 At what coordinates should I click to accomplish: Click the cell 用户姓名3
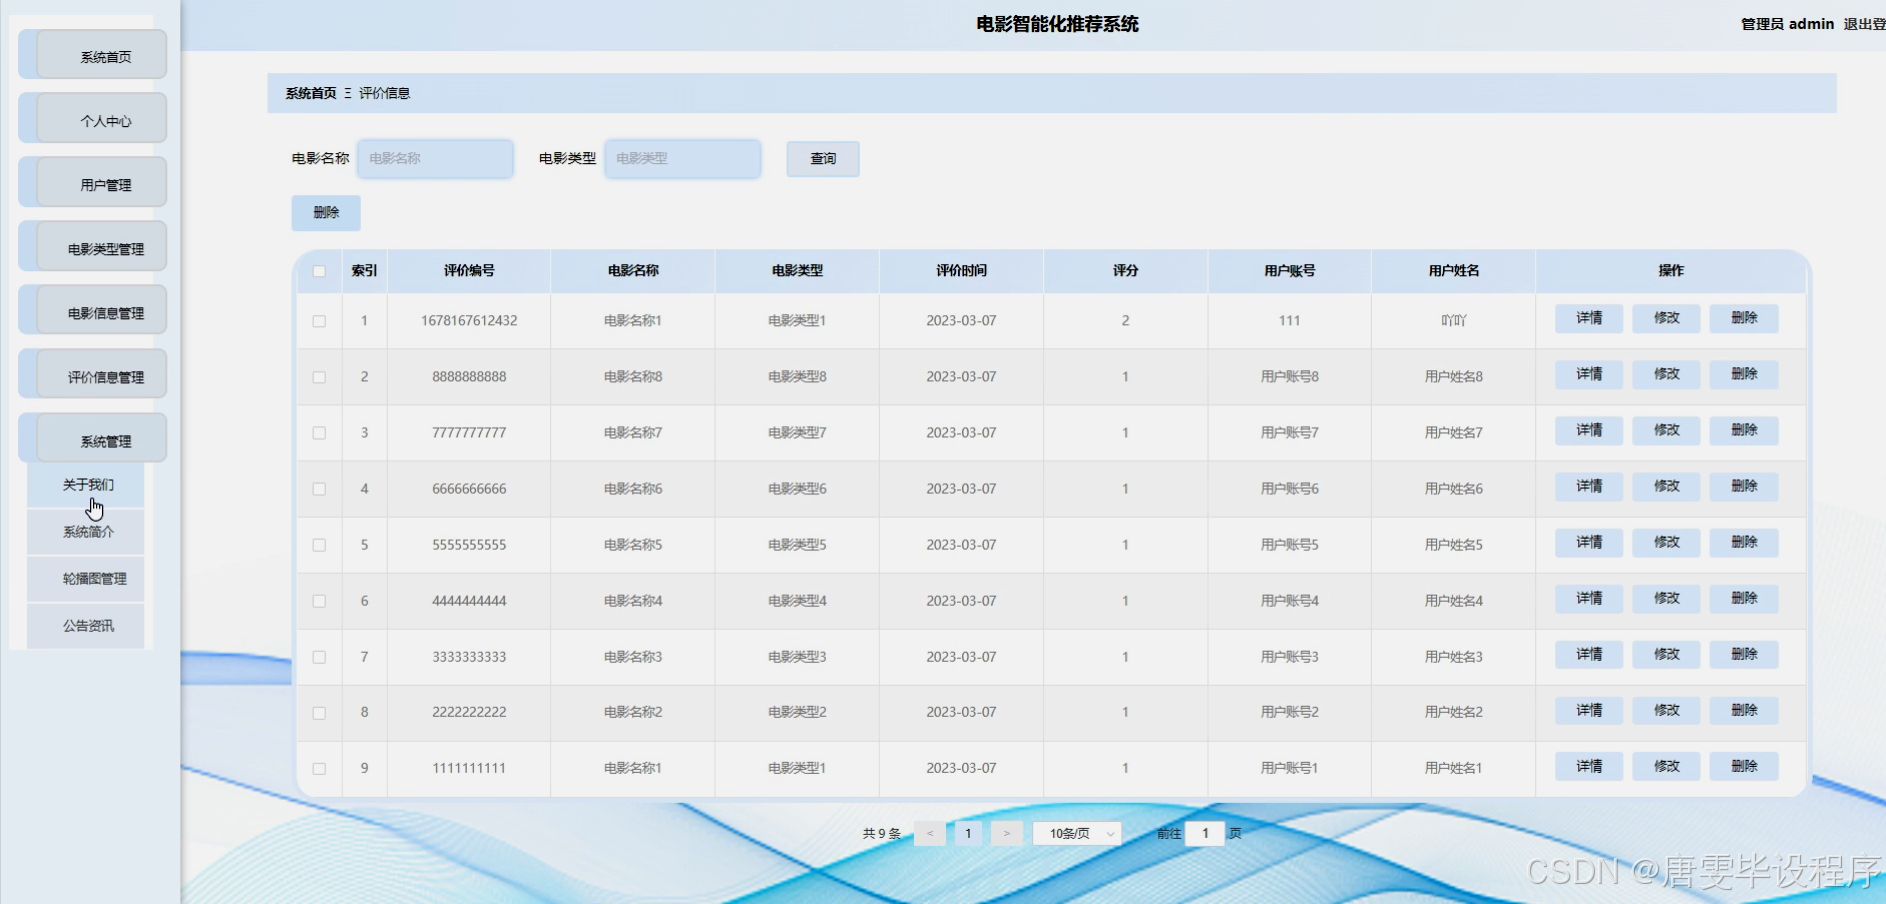click(1453, 657)
